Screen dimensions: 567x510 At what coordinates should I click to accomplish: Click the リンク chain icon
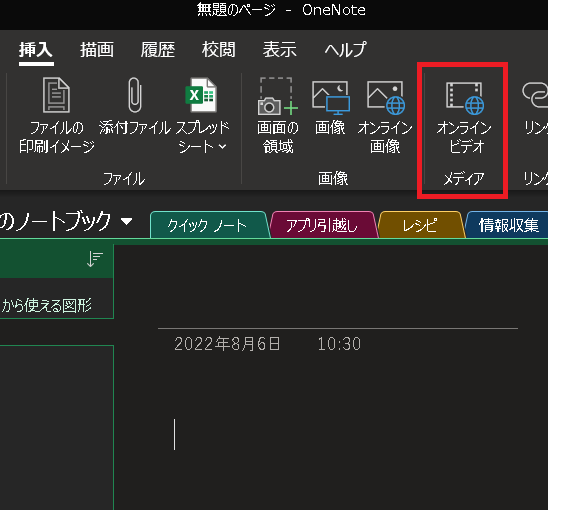[x=535, y=95]
